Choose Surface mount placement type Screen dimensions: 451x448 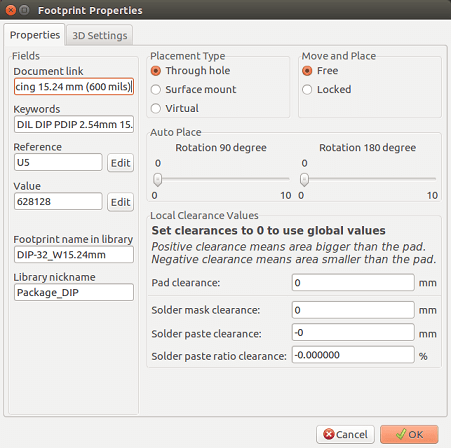click(x=193, y=89)
